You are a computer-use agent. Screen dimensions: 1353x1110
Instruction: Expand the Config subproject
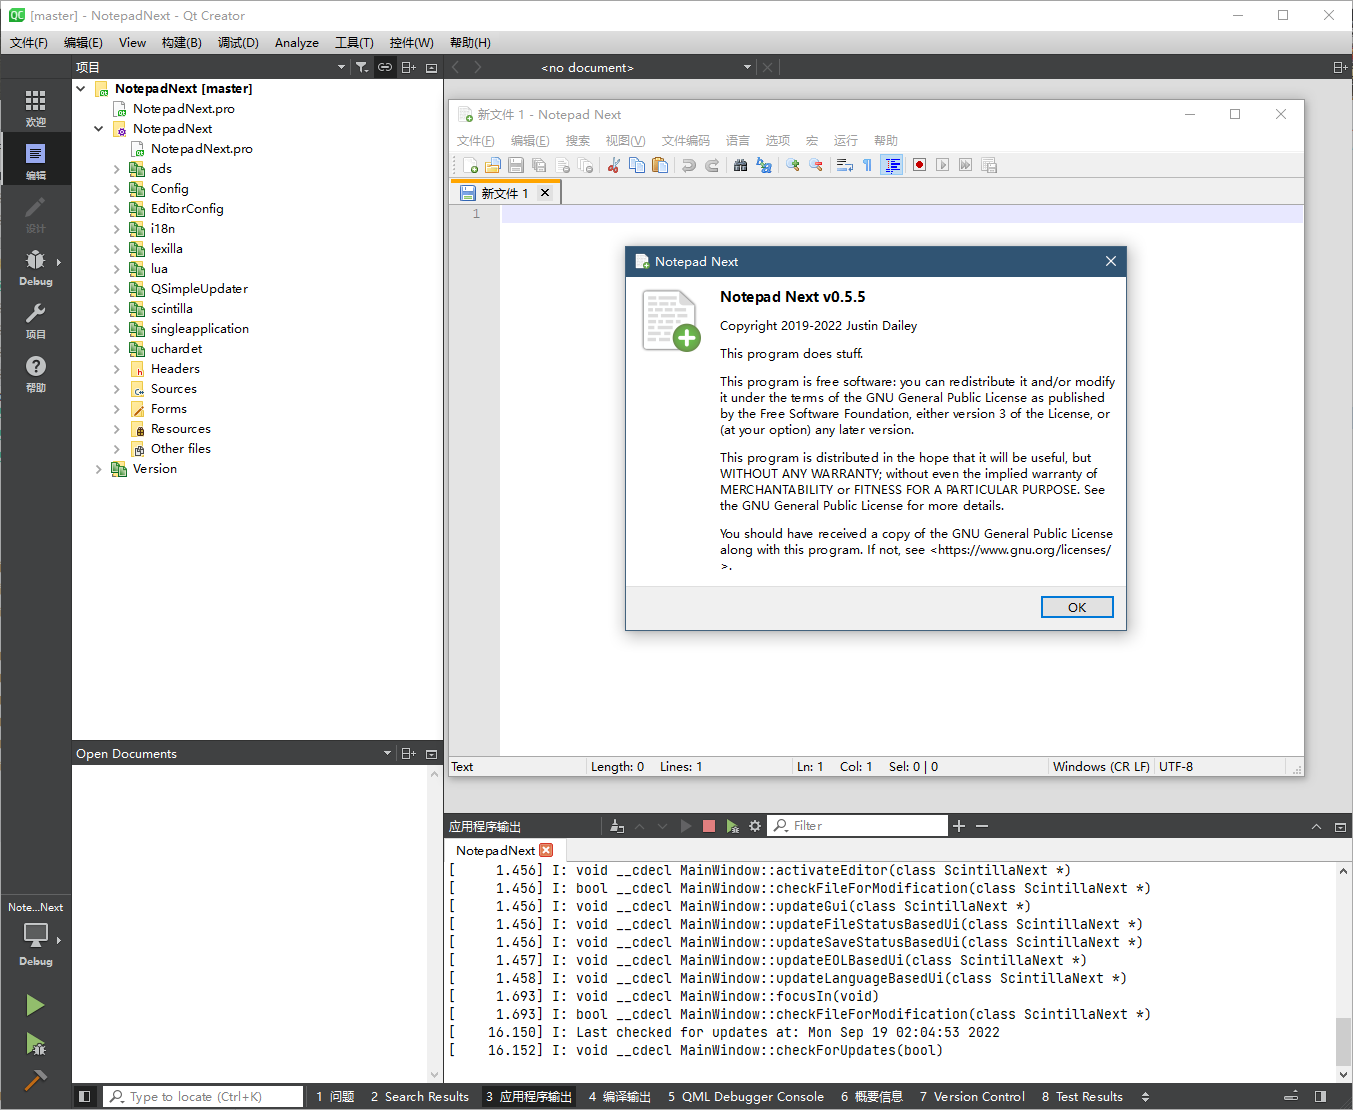tap(117, 189)
